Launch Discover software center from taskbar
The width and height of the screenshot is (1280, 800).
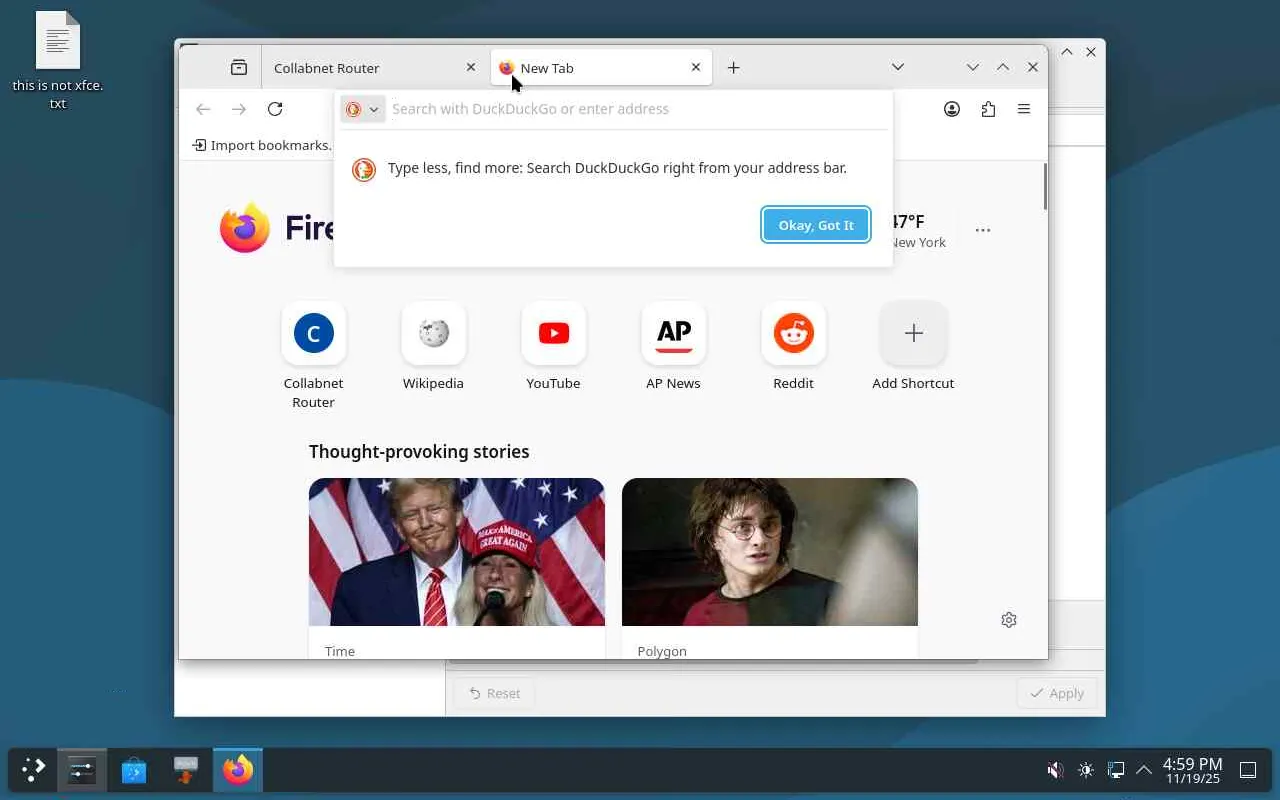pos(134,770)
